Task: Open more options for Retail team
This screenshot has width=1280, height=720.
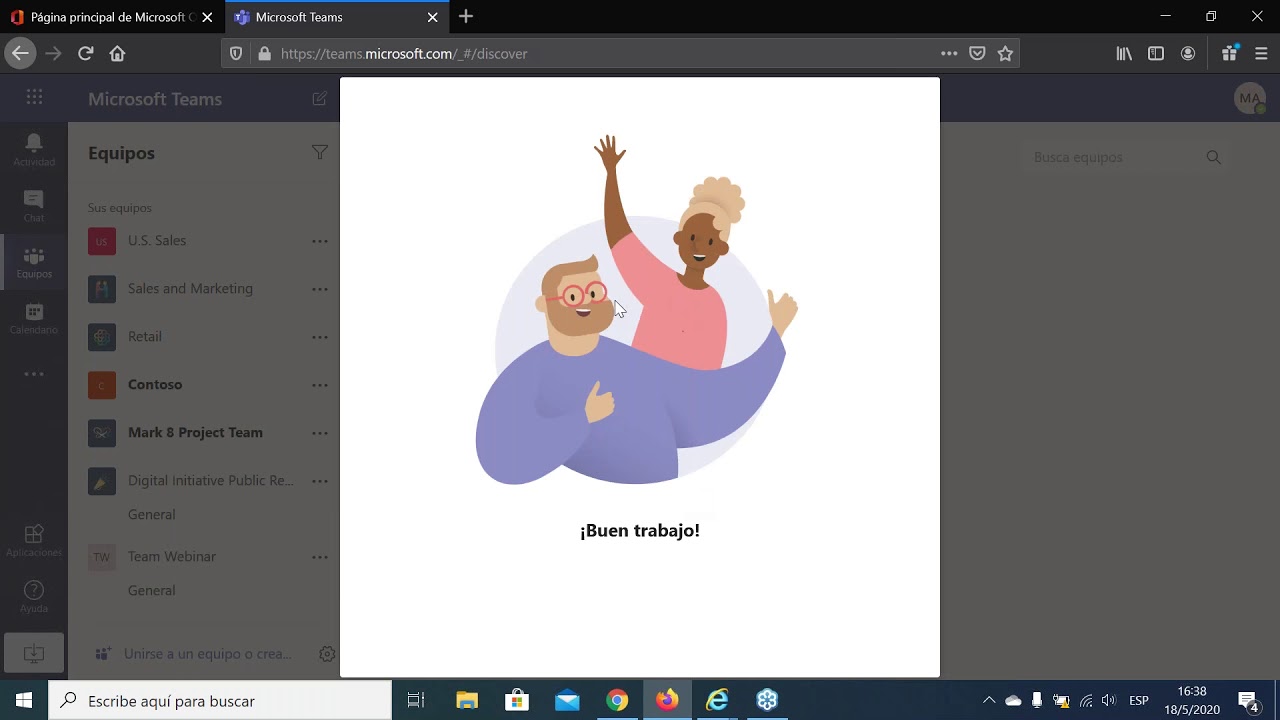Action: pyautogui.click(x=320, y=337)
